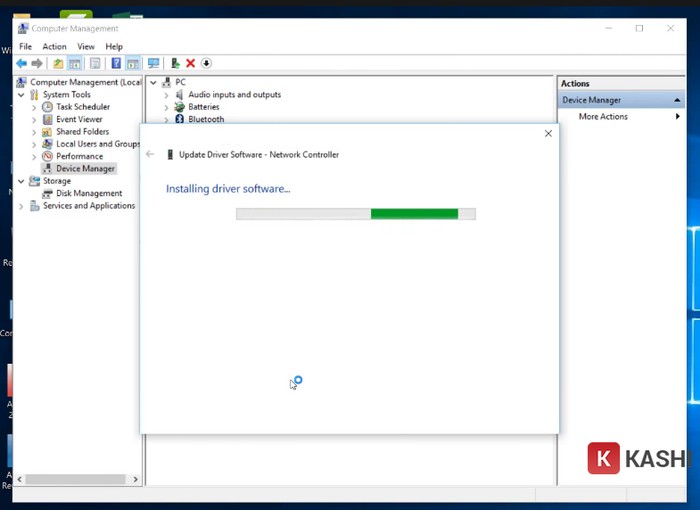Click the red X Uninstall device icon

coord(190,63)
